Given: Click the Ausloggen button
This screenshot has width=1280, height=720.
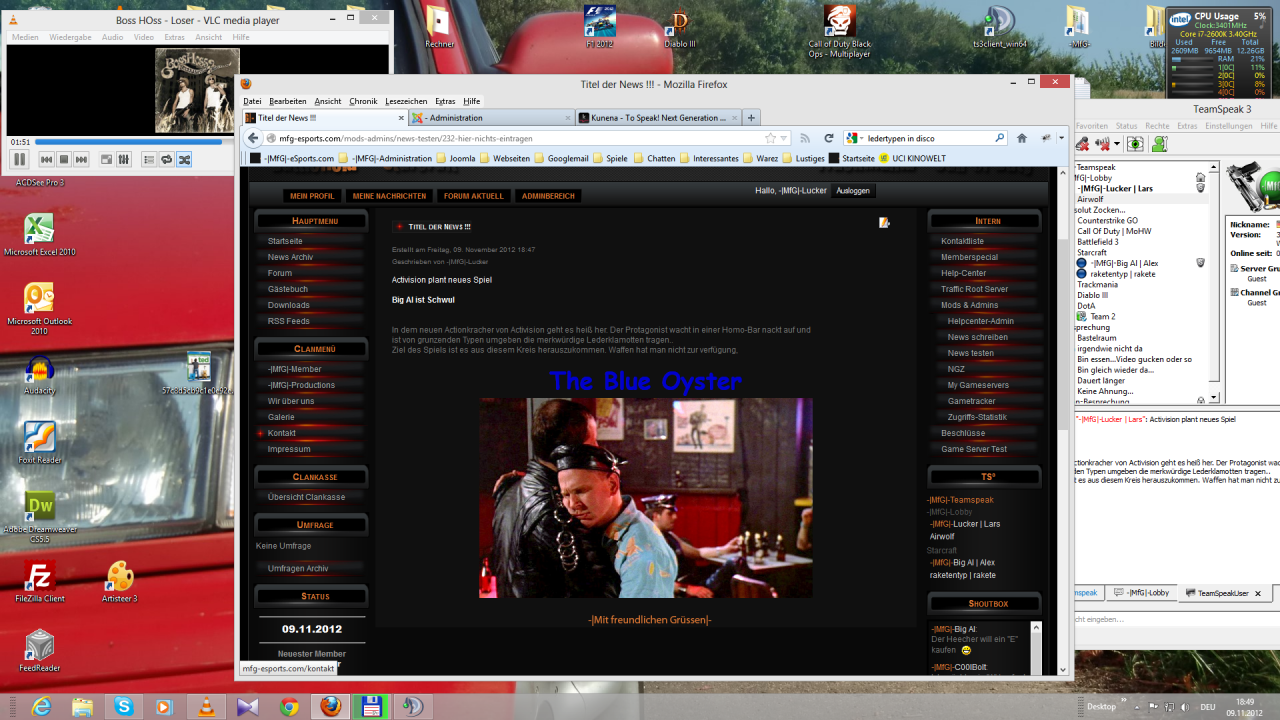Looking at the screenshot, I should [x=852, y=191].
